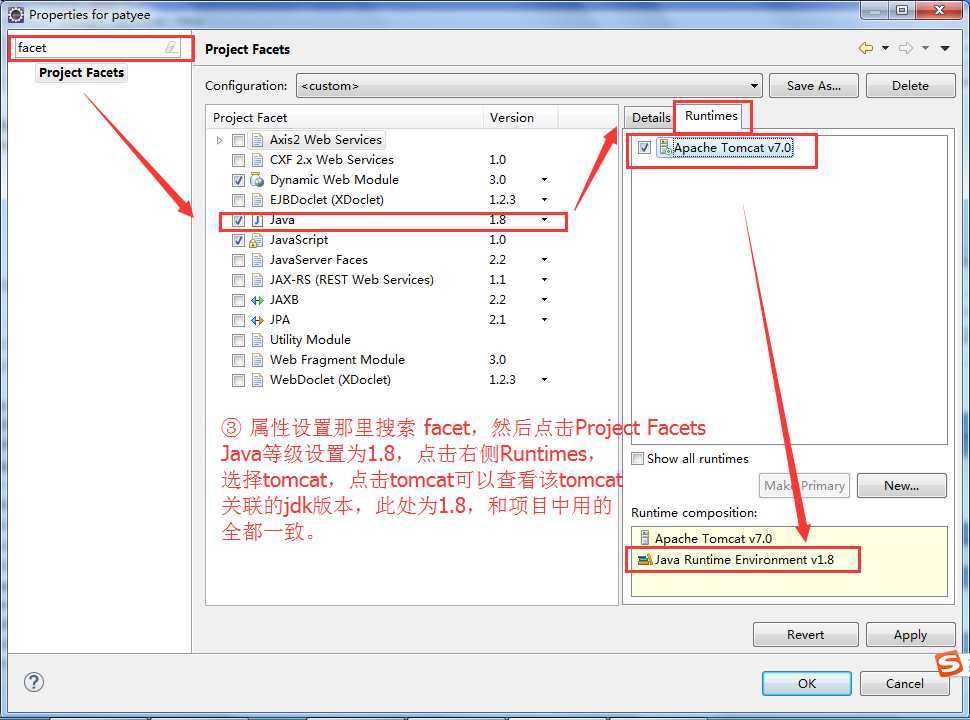Open the view menu triangle at top right
This screenshot has width=970, height=720.
point(945,48)
